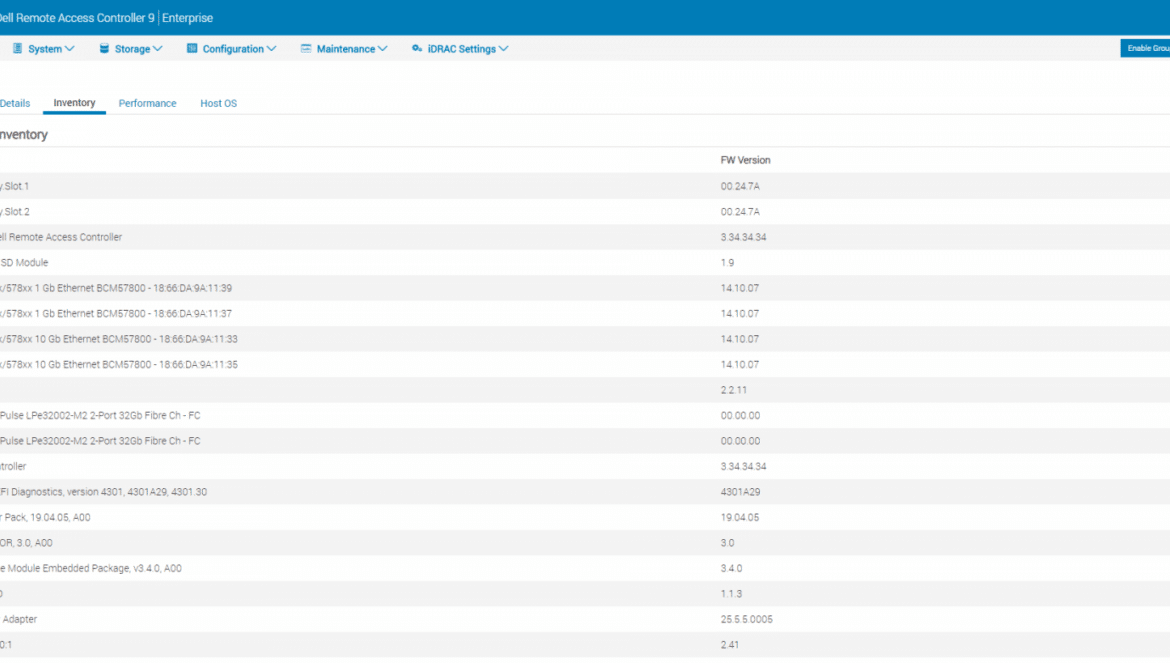The image size is (1170, 663).
Task: Click the Adapter row name
Action: tap(19, 619)
